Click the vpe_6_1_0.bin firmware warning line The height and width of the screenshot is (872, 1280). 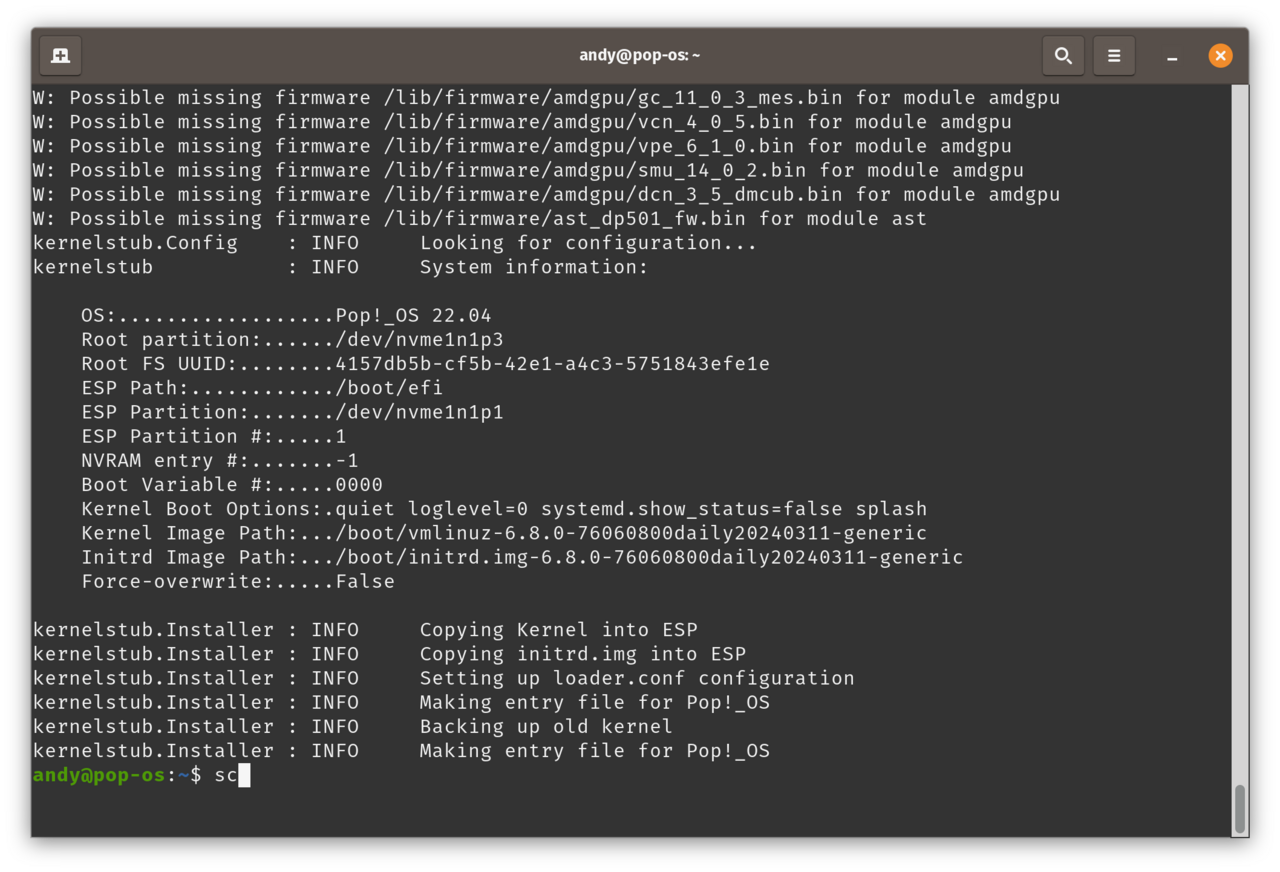(522, 146)
